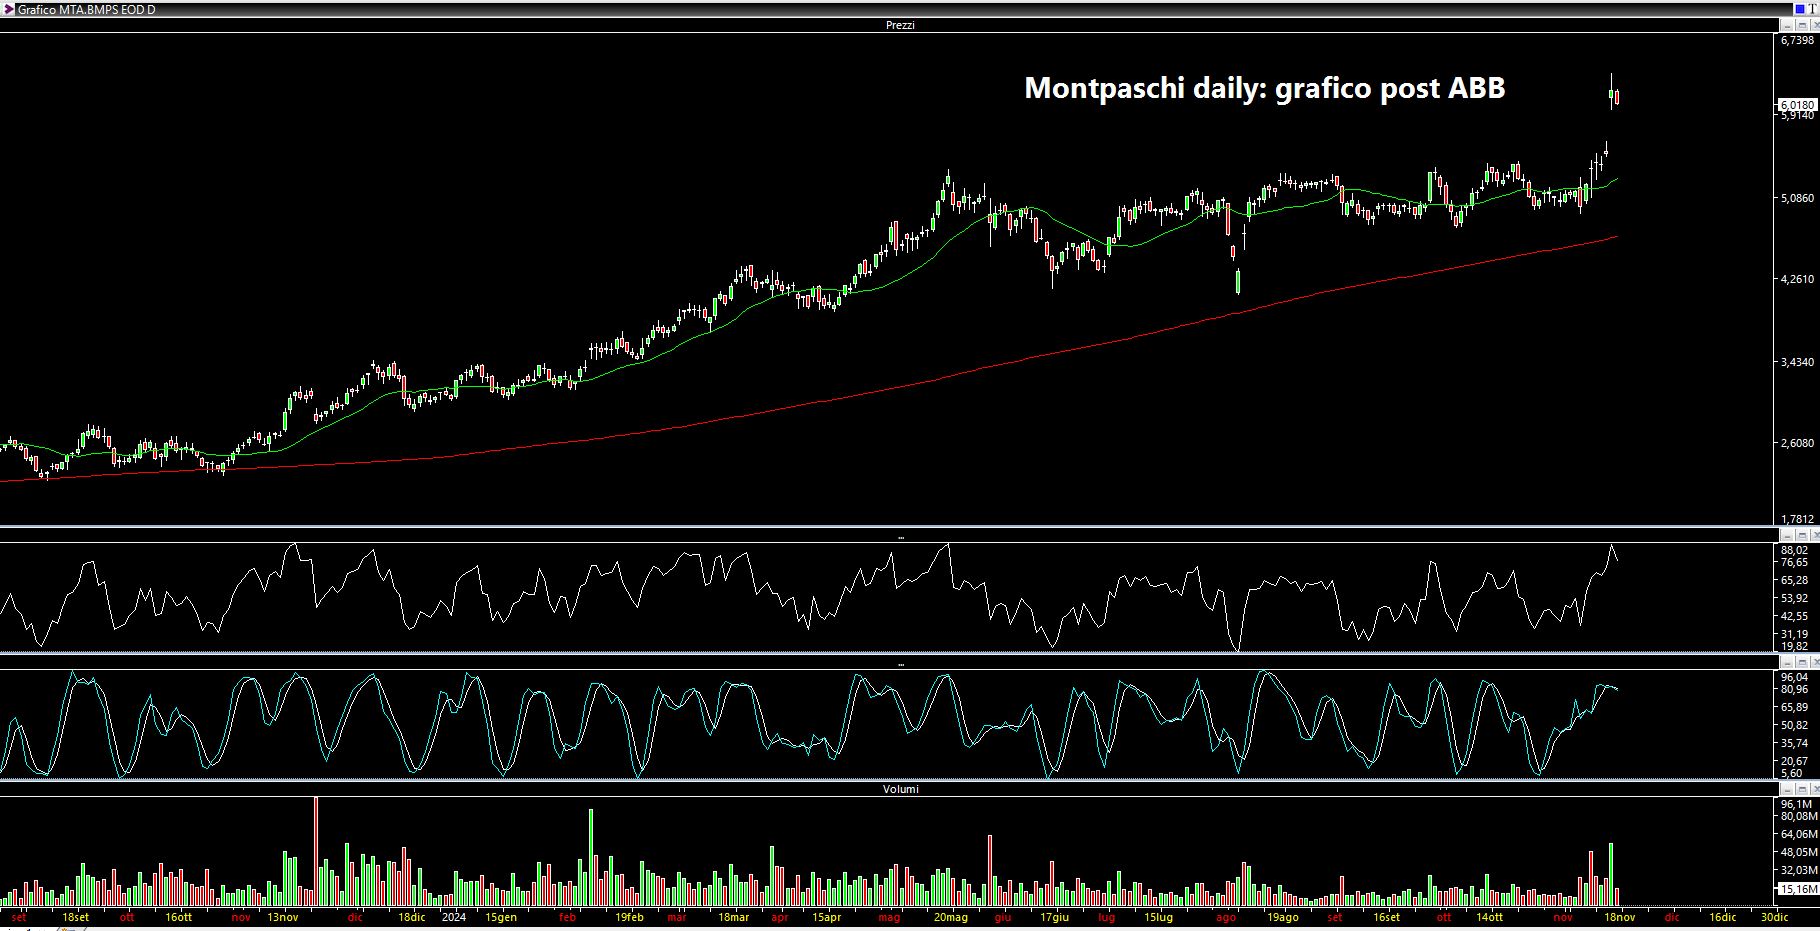Click the 19,82 RSI scale value
1820x931 pixels.
click(1794, 646)
